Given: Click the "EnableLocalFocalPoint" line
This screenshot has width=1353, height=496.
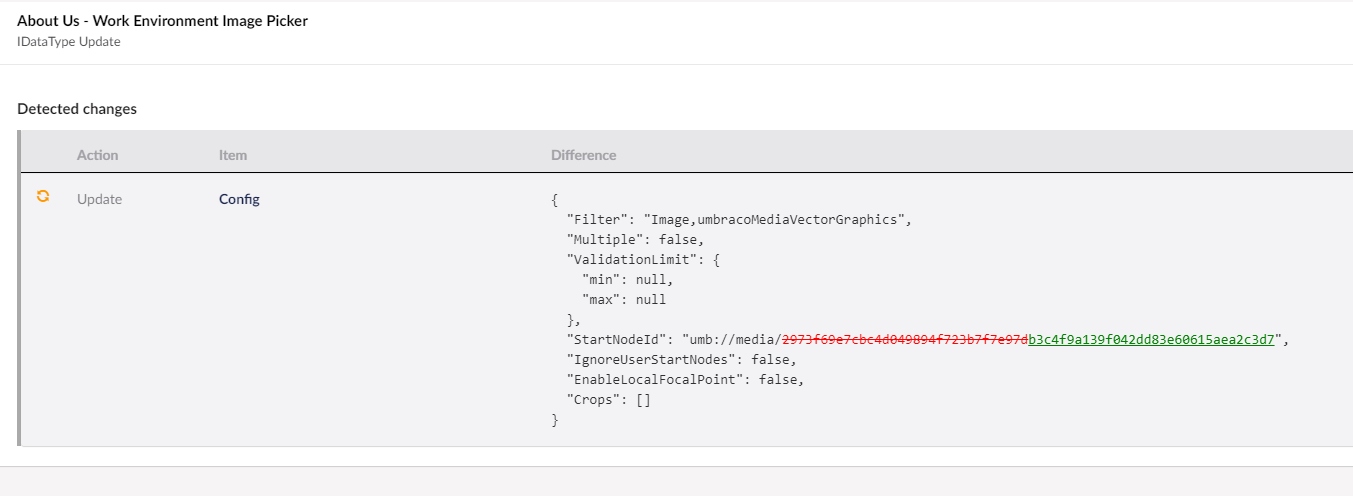Looking at the screenshot, I should tap(685, 380).
